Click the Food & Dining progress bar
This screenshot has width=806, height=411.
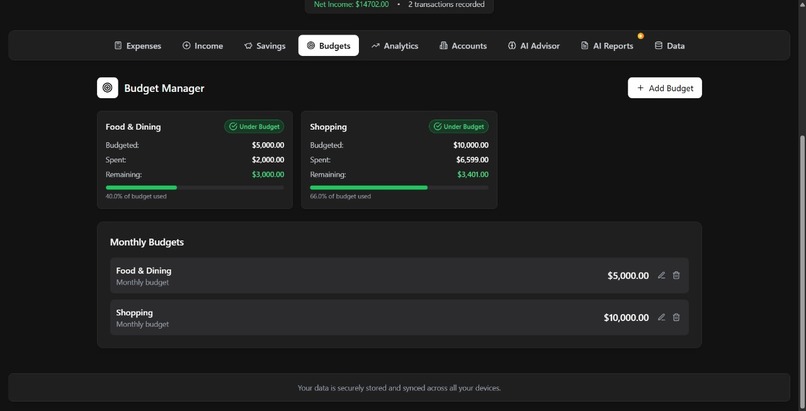pyautogui.click(x=195, y=188)
